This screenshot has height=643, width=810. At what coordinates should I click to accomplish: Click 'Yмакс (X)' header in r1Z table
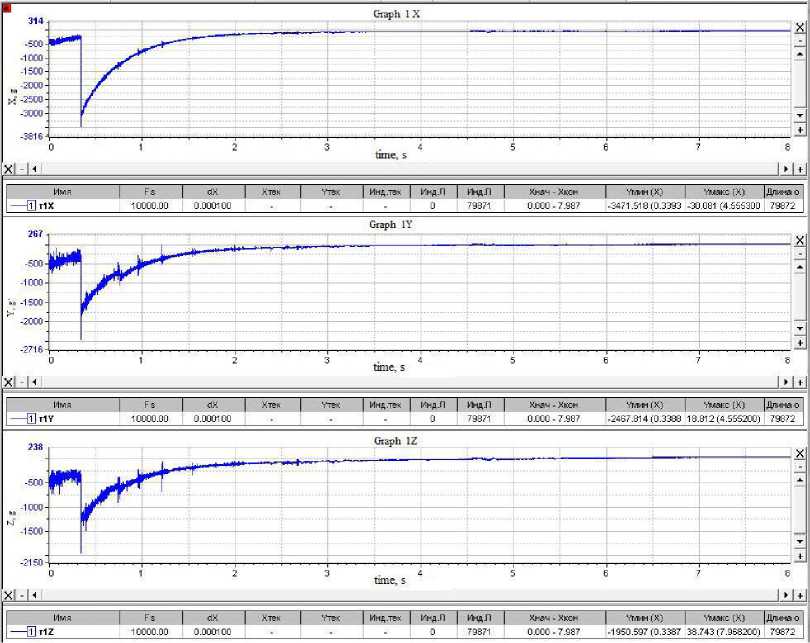point(724,618)
